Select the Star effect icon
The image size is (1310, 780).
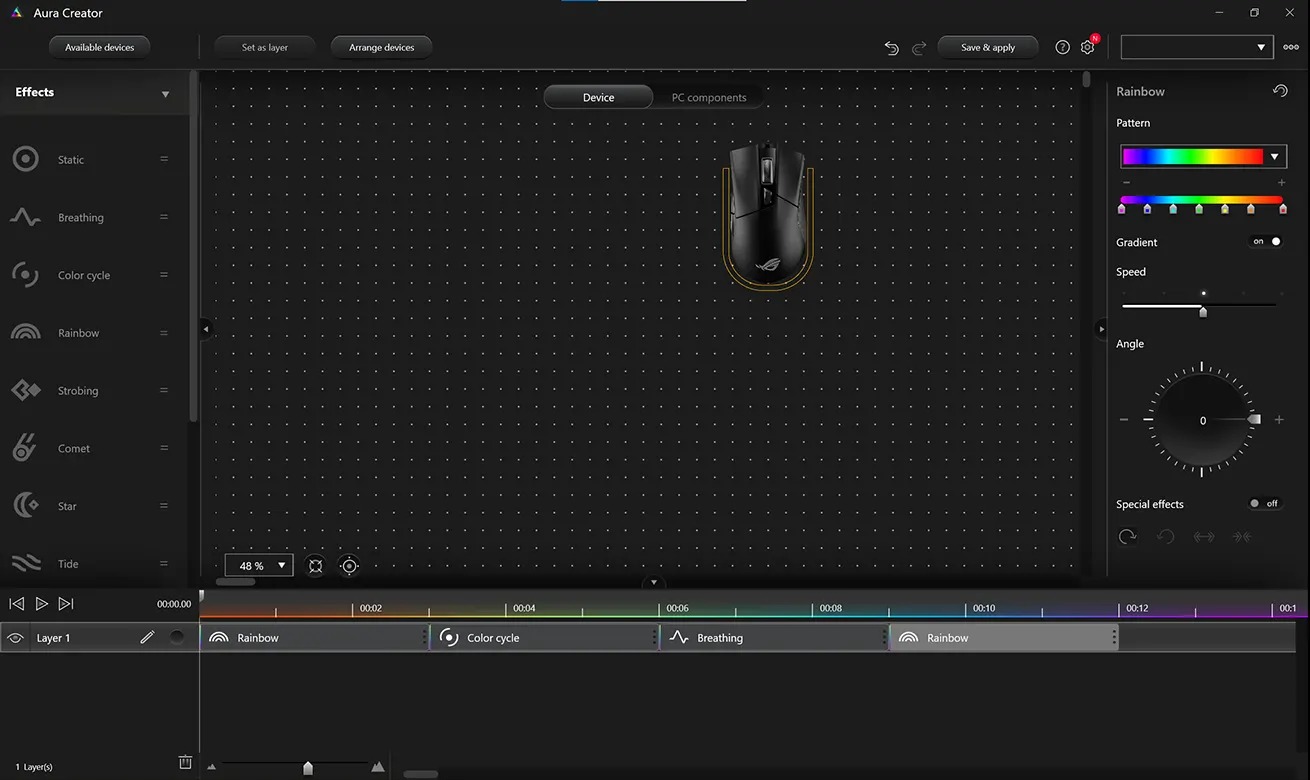click(25, 506)
